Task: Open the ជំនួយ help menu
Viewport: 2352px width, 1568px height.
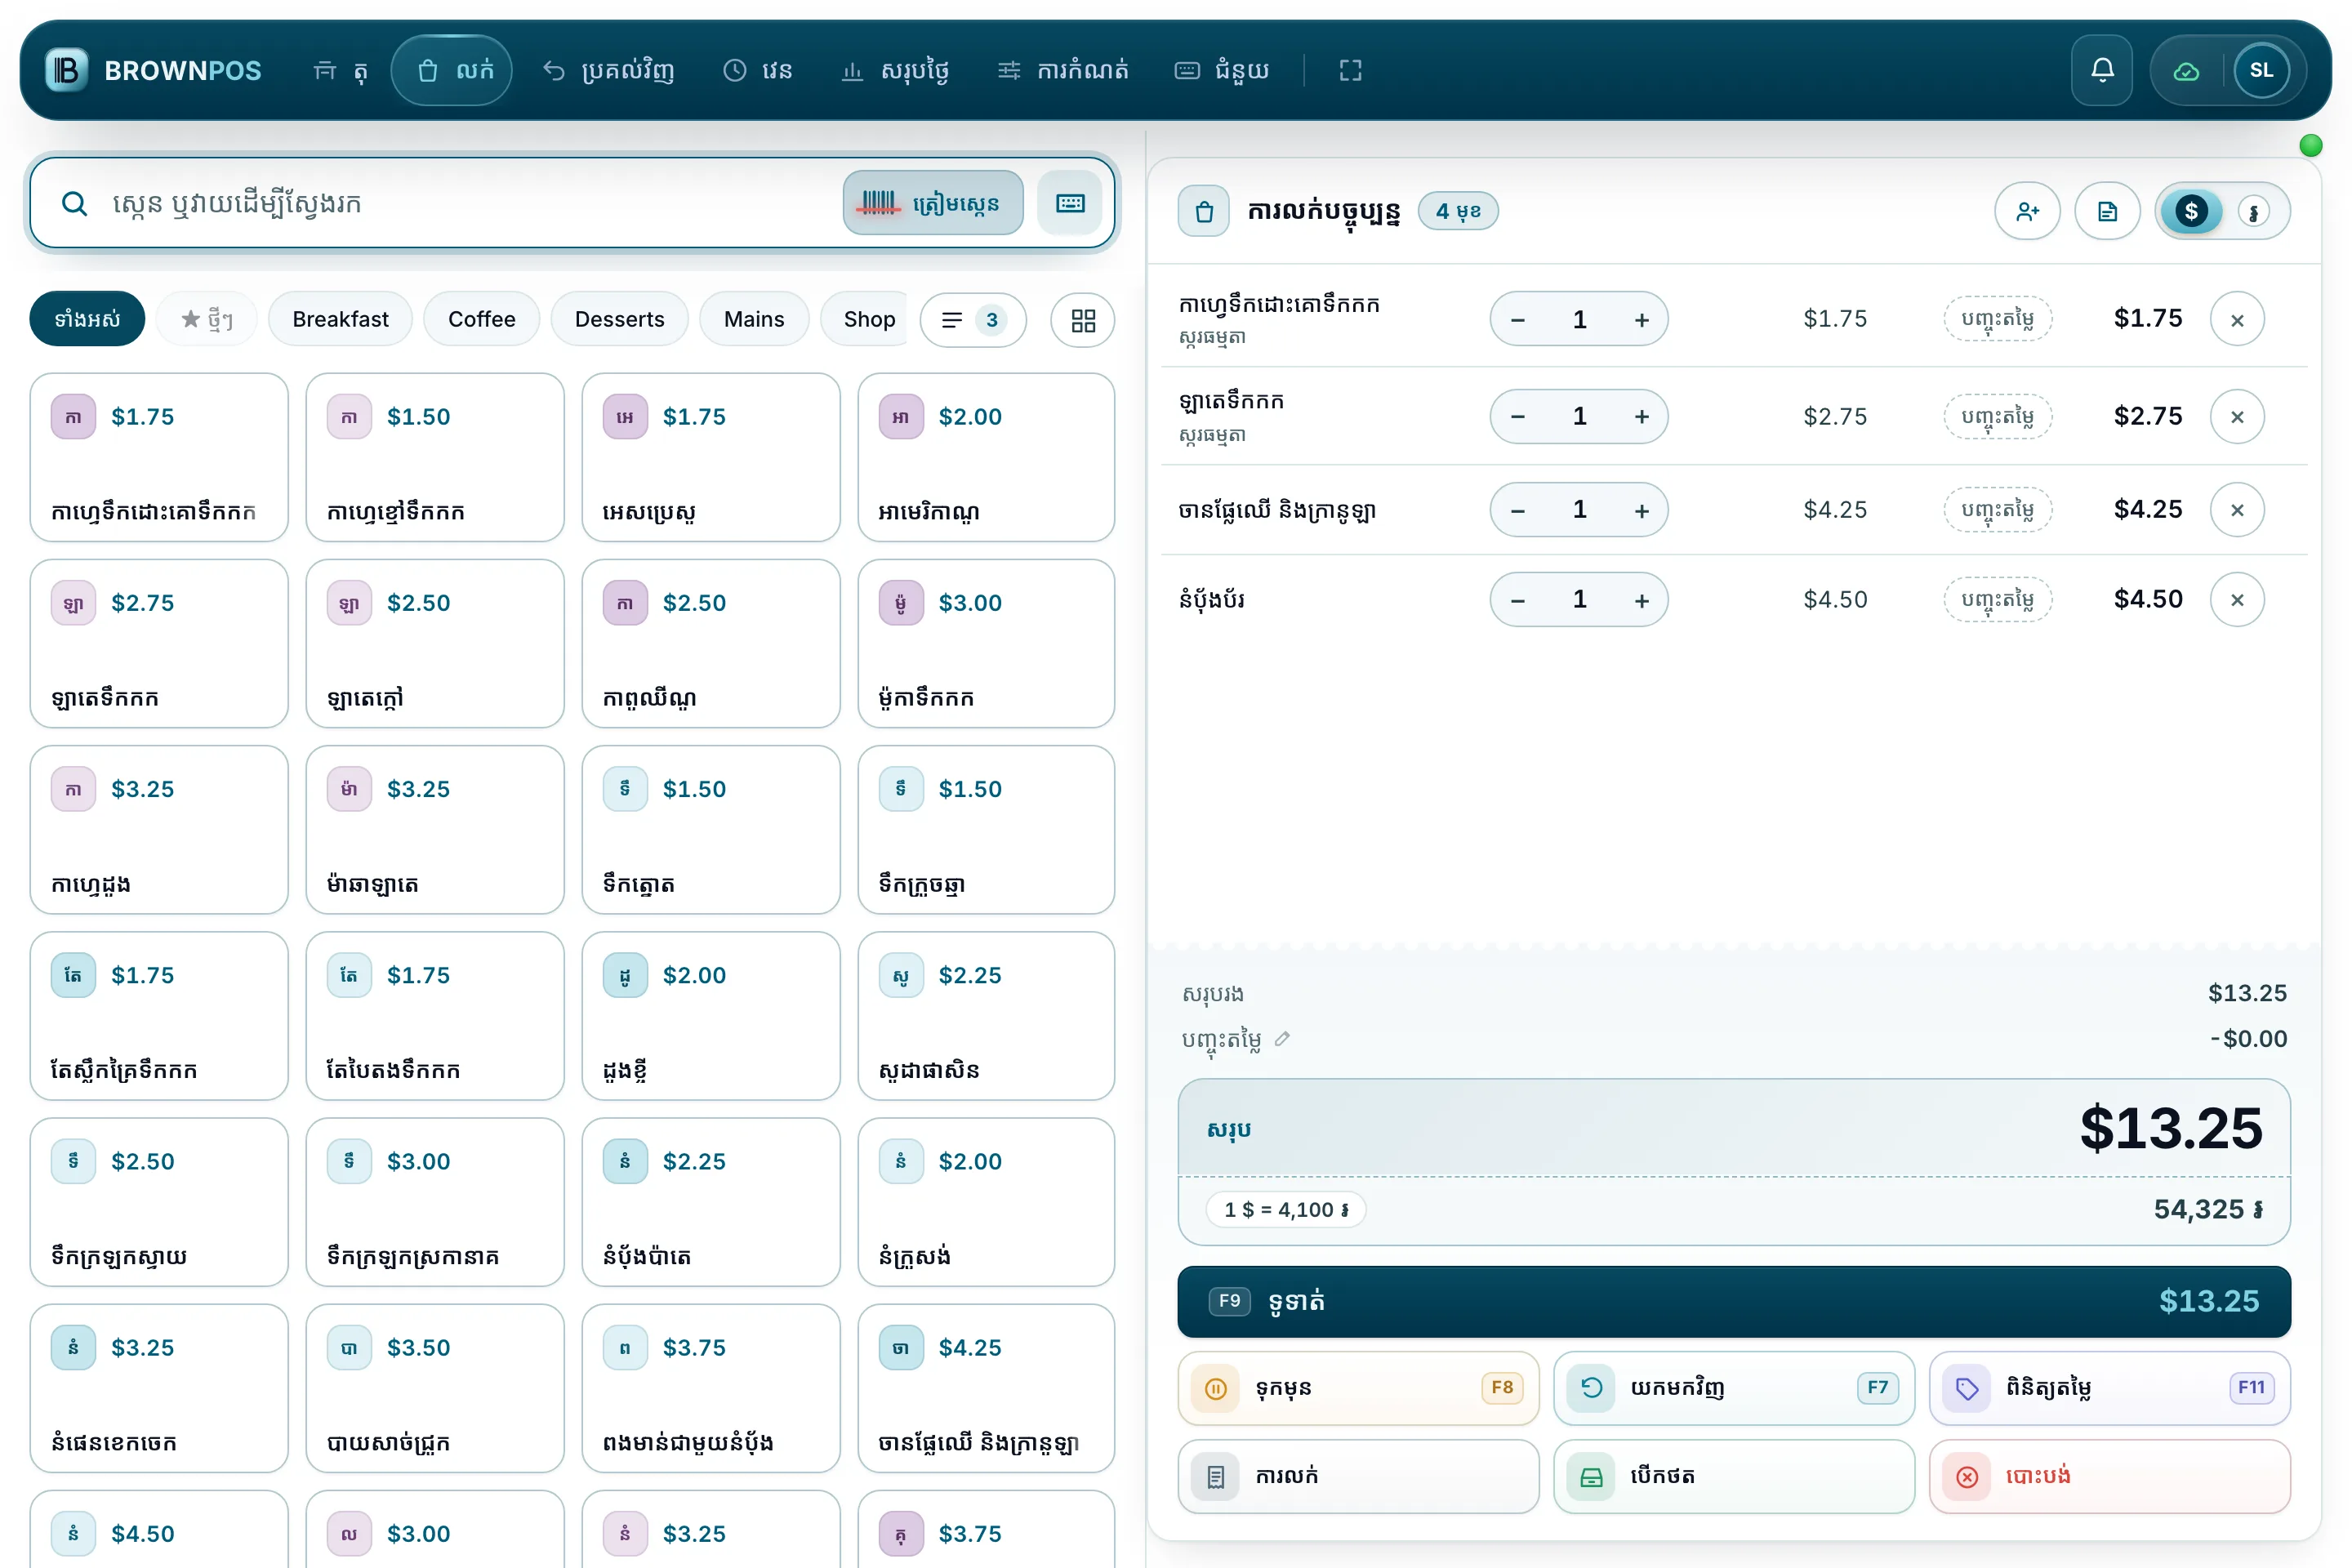Action: (1222, 70)
